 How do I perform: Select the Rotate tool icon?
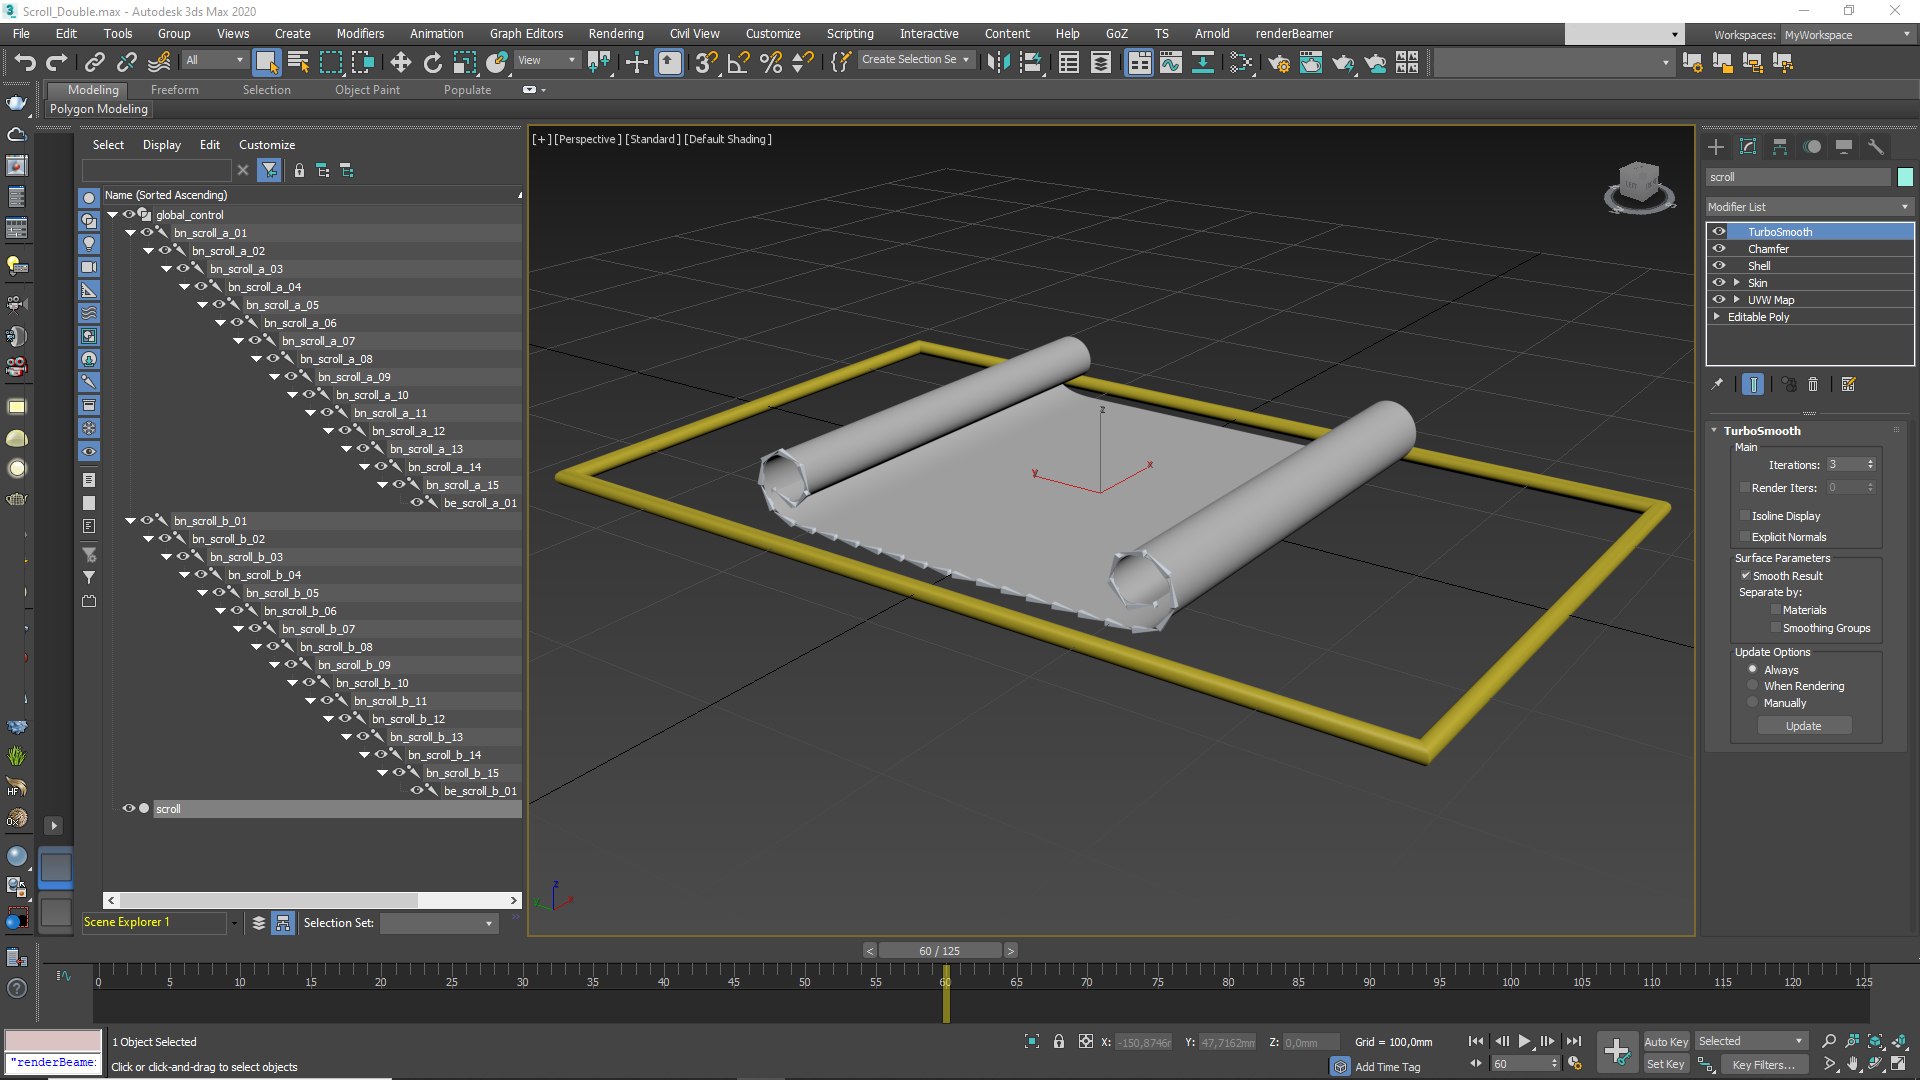pos(432,63)
